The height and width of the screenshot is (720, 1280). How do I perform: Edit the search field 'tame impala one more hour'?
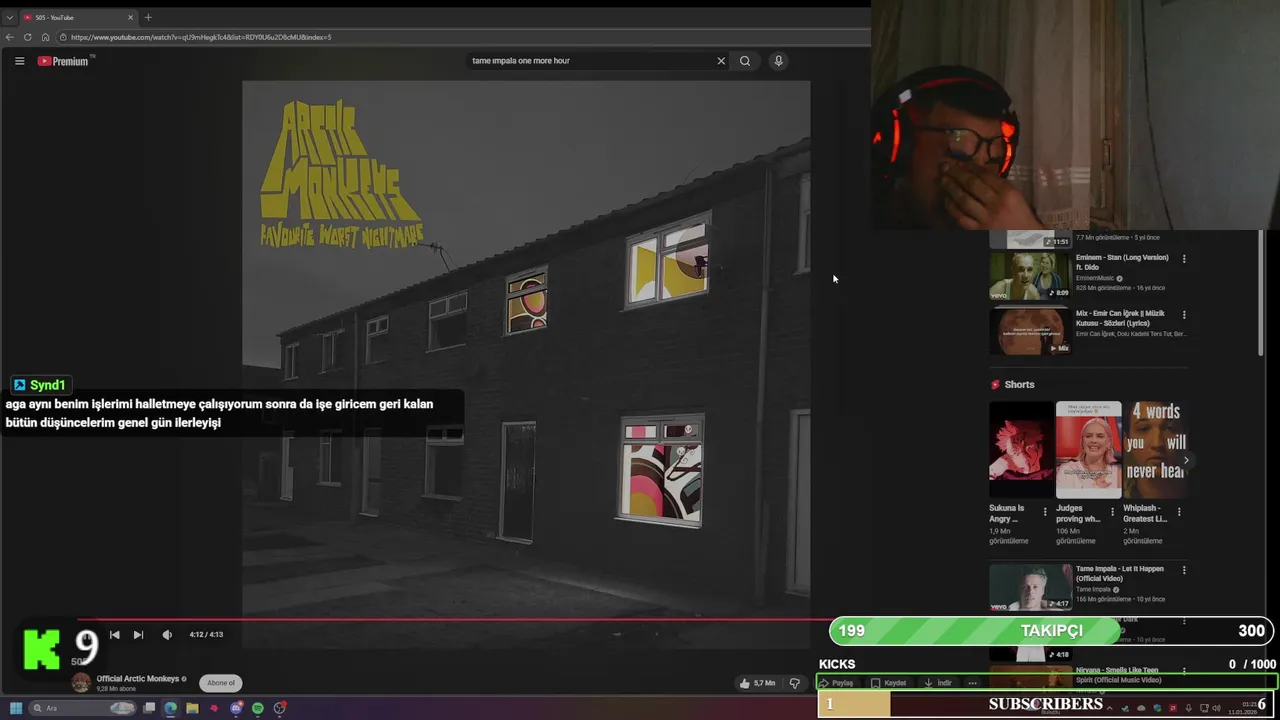(590, 61)
